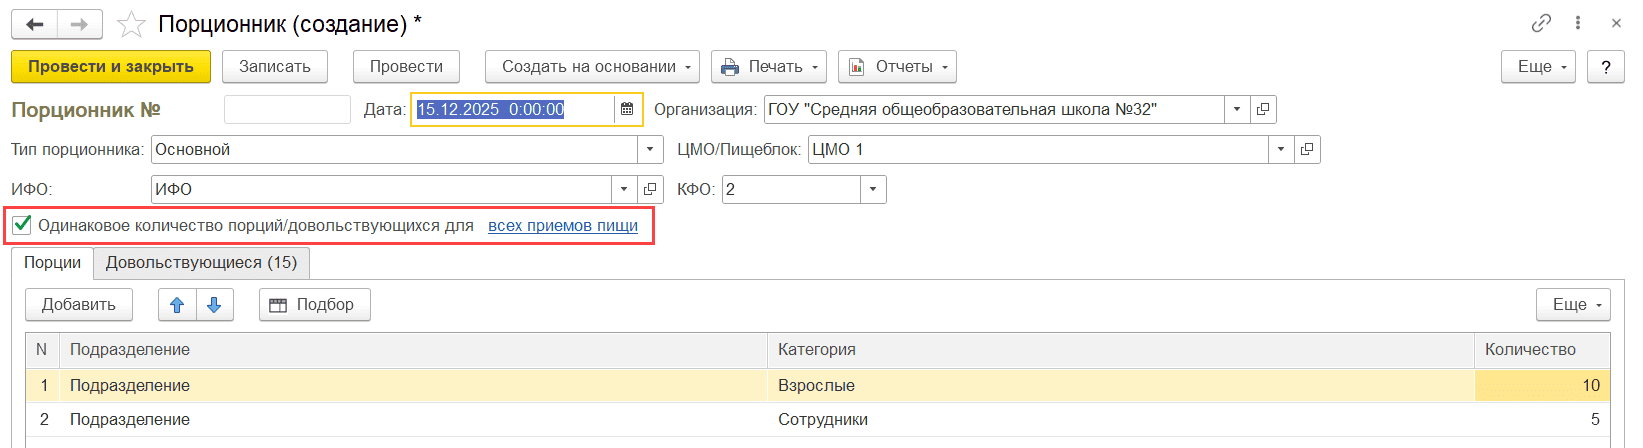Uncheck the equal portions count checkbox

coord(22,225)
